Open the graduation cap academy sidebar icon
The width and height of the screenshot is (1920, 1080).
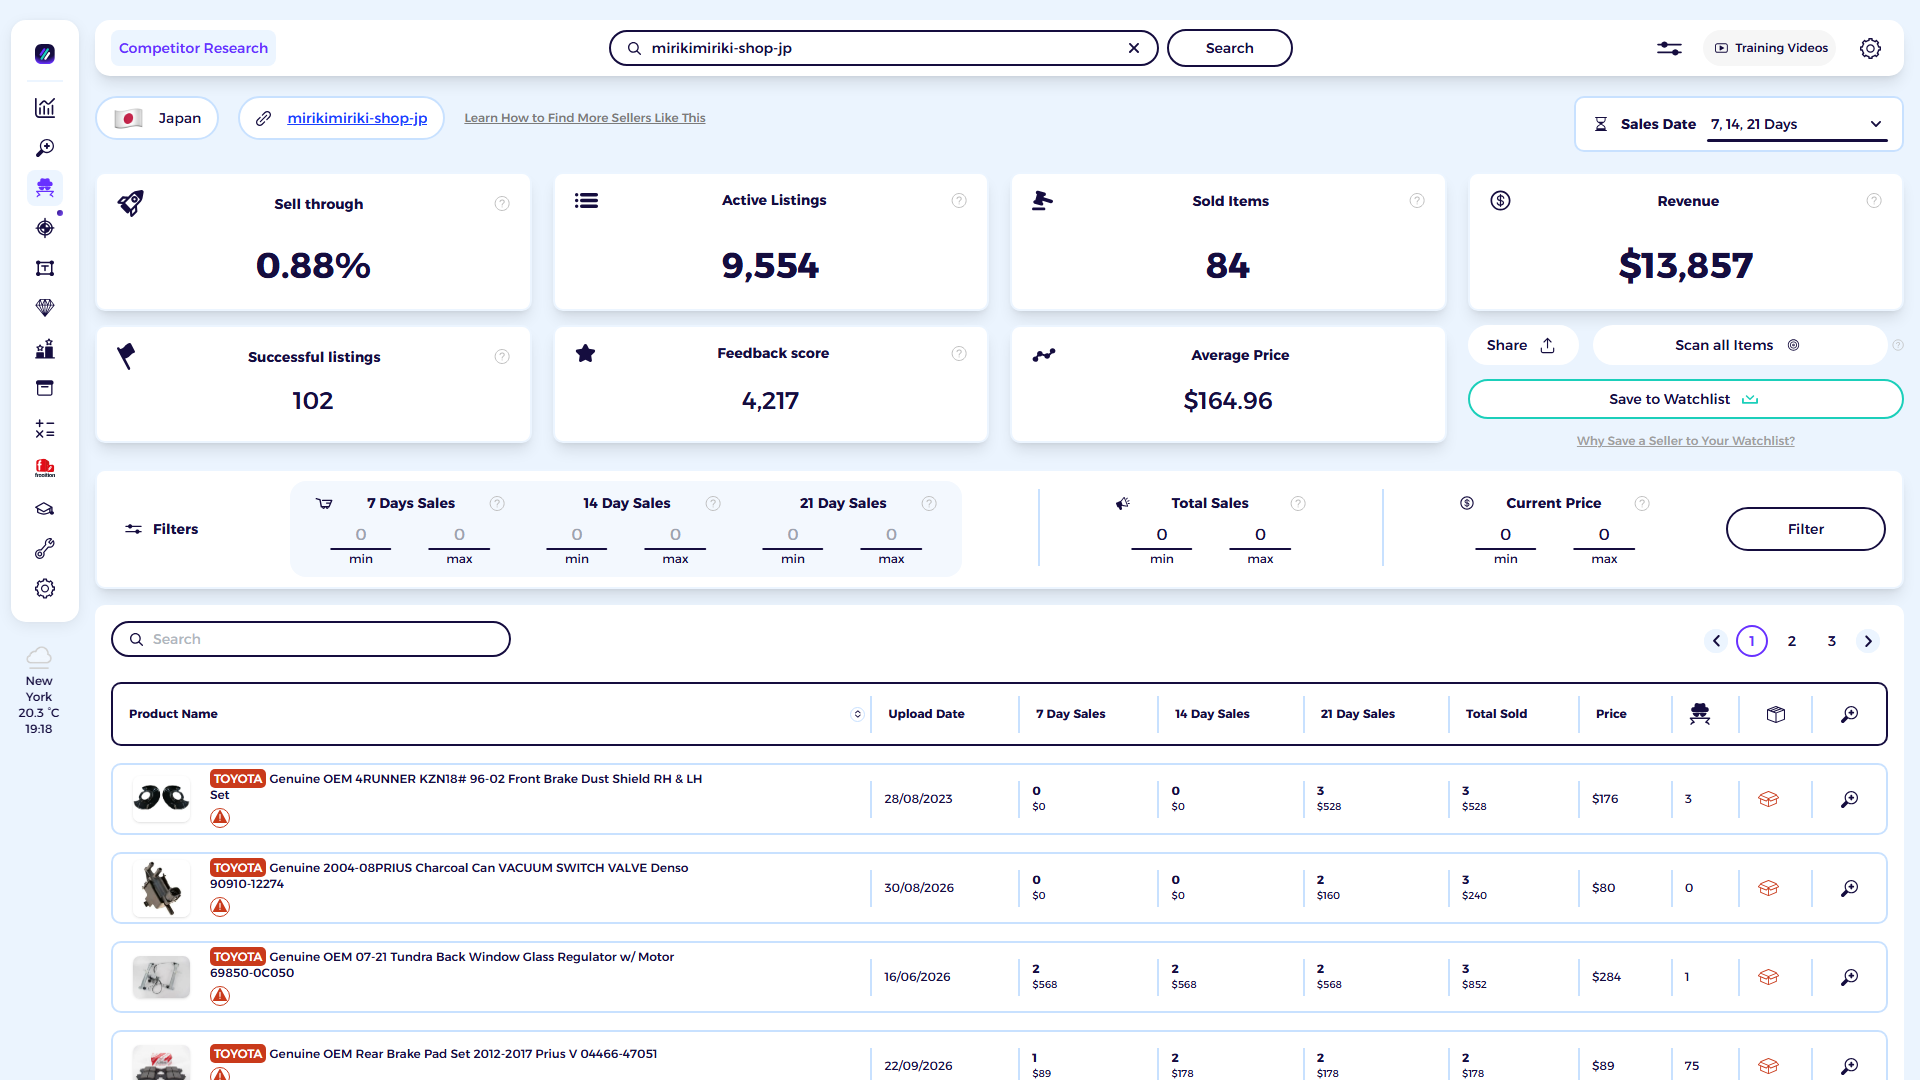44,509
